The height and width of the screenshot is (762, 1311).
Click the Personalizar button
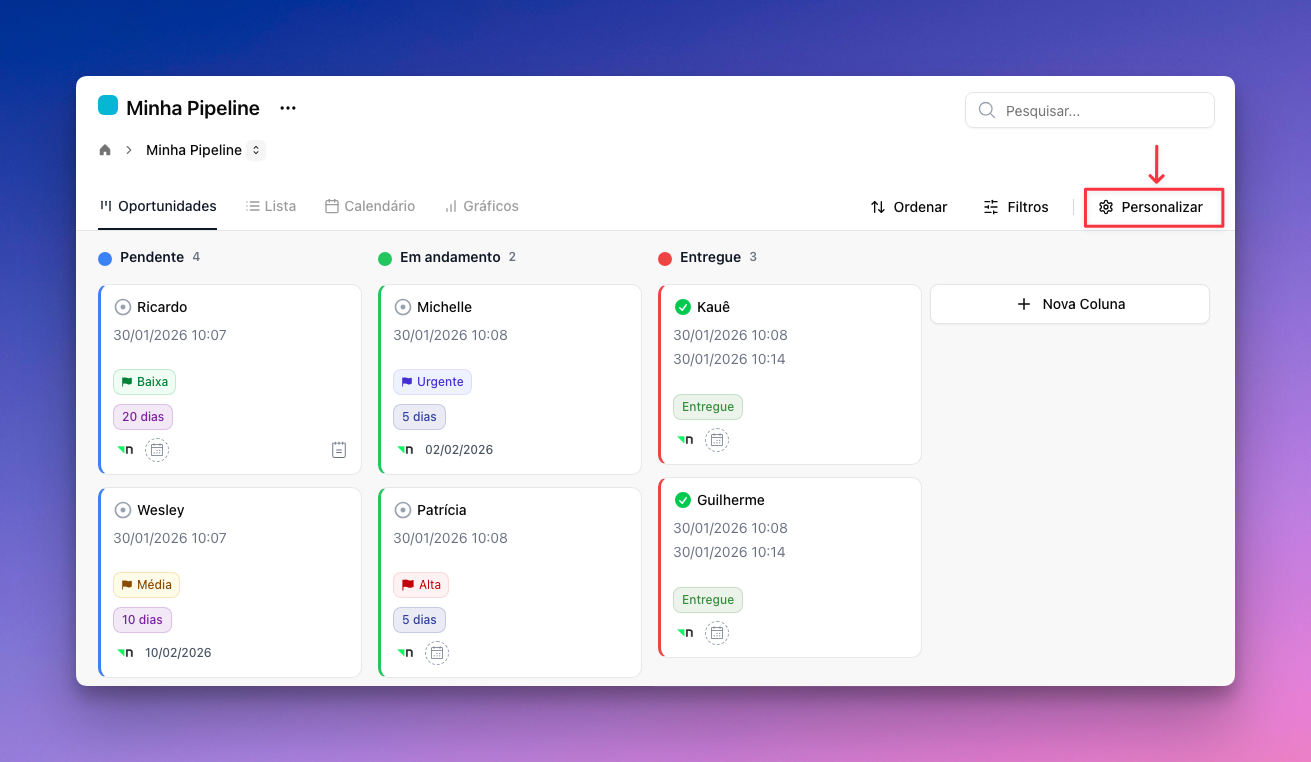(1153, 207)
